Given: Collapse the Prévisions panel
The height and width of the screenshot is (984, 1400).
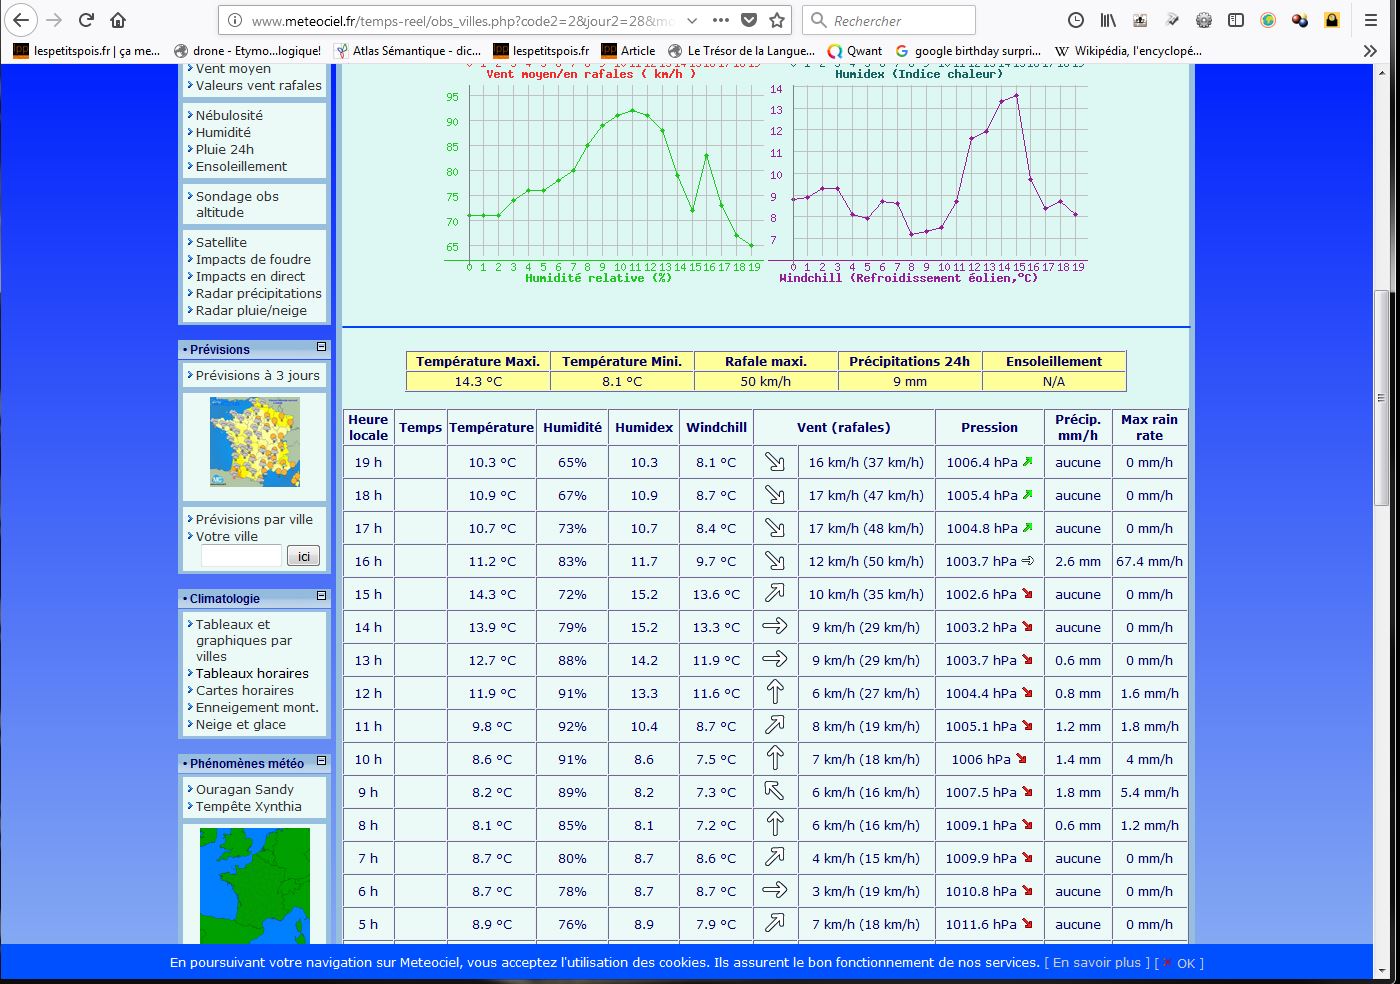Looking at the screenshot, I should coord(321,347).
